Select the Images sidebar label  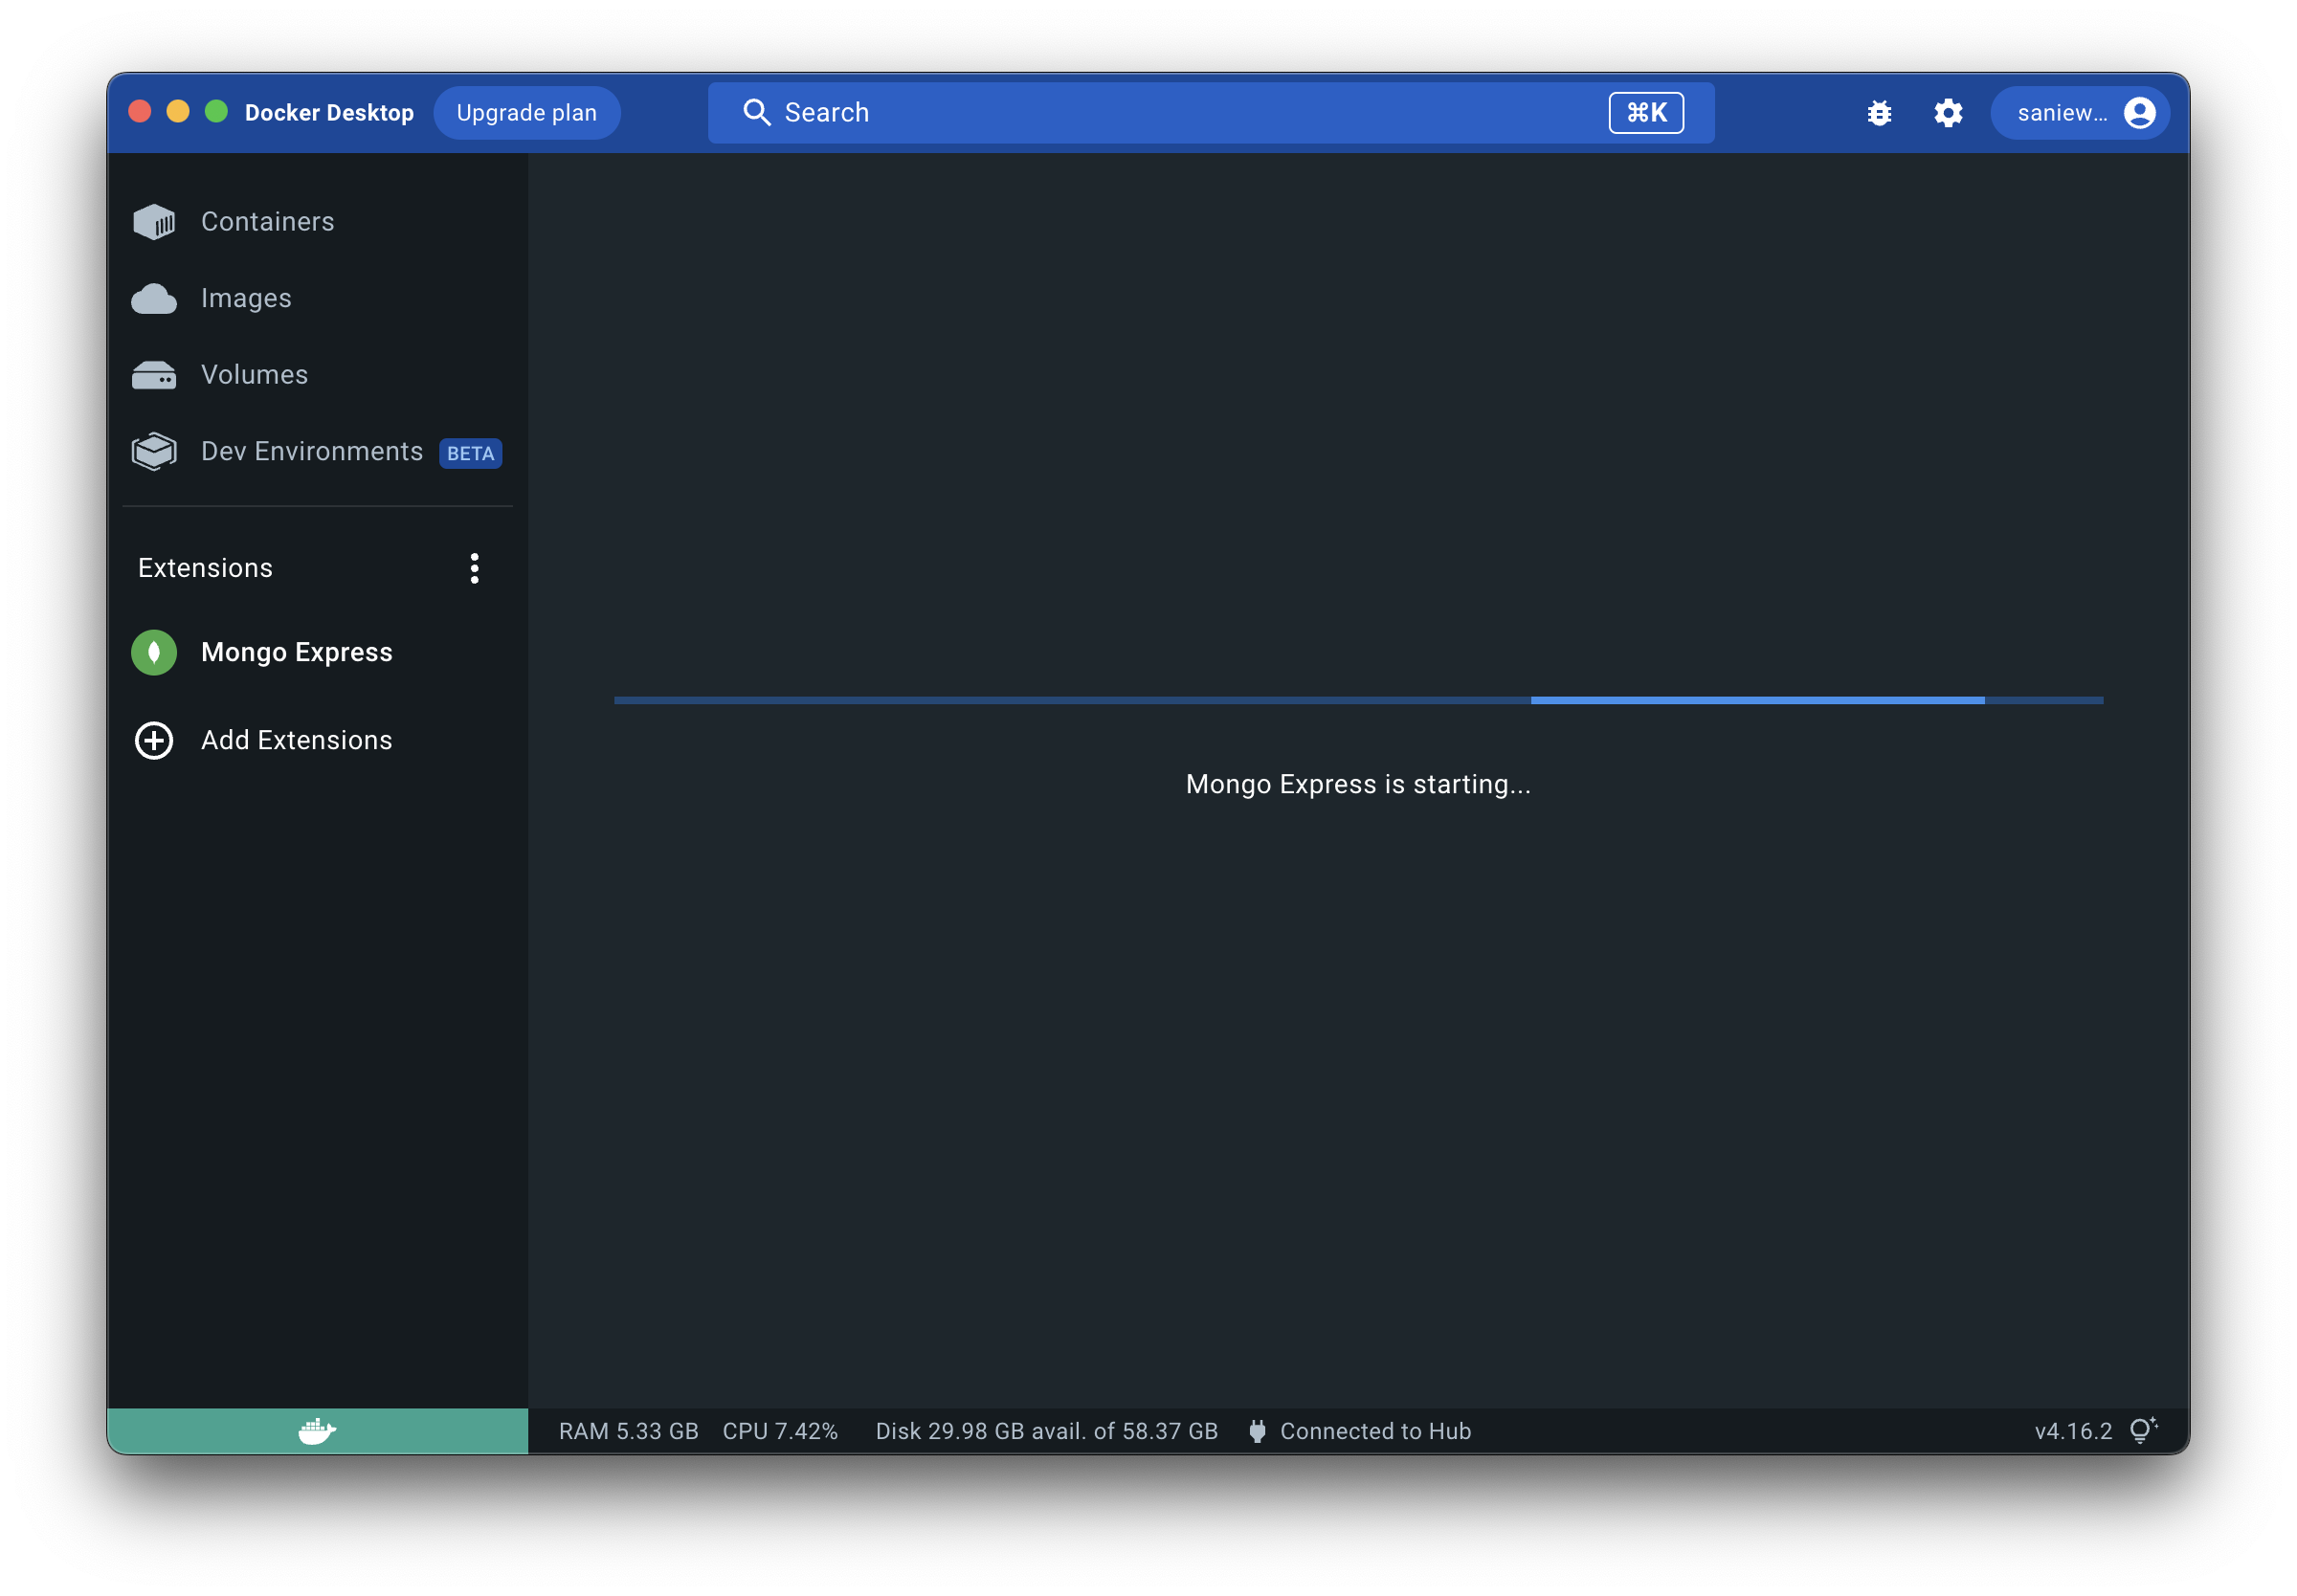246,298
